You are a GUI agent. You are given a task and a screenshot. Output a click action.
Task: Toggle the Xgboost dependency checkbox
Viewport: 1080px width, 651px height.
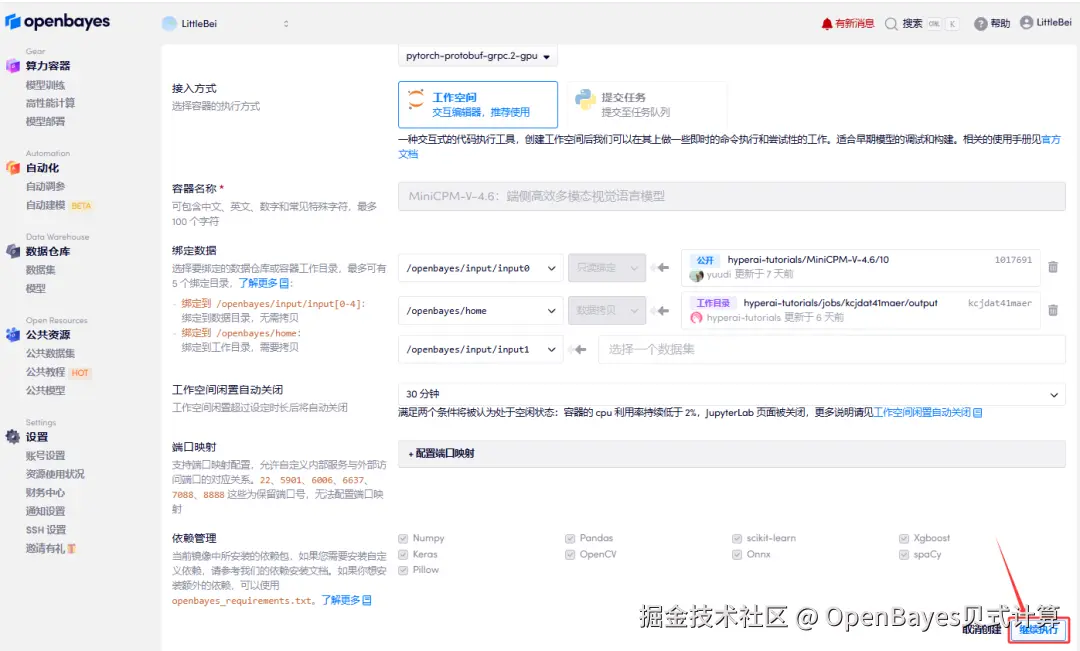point(904,538)
